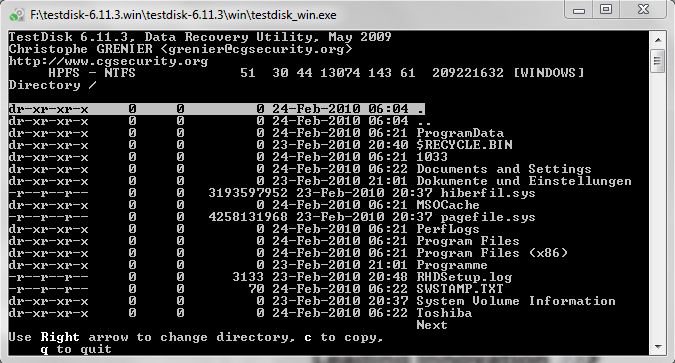Select the hiberfil.sys file entry

(x=272, y=193)
